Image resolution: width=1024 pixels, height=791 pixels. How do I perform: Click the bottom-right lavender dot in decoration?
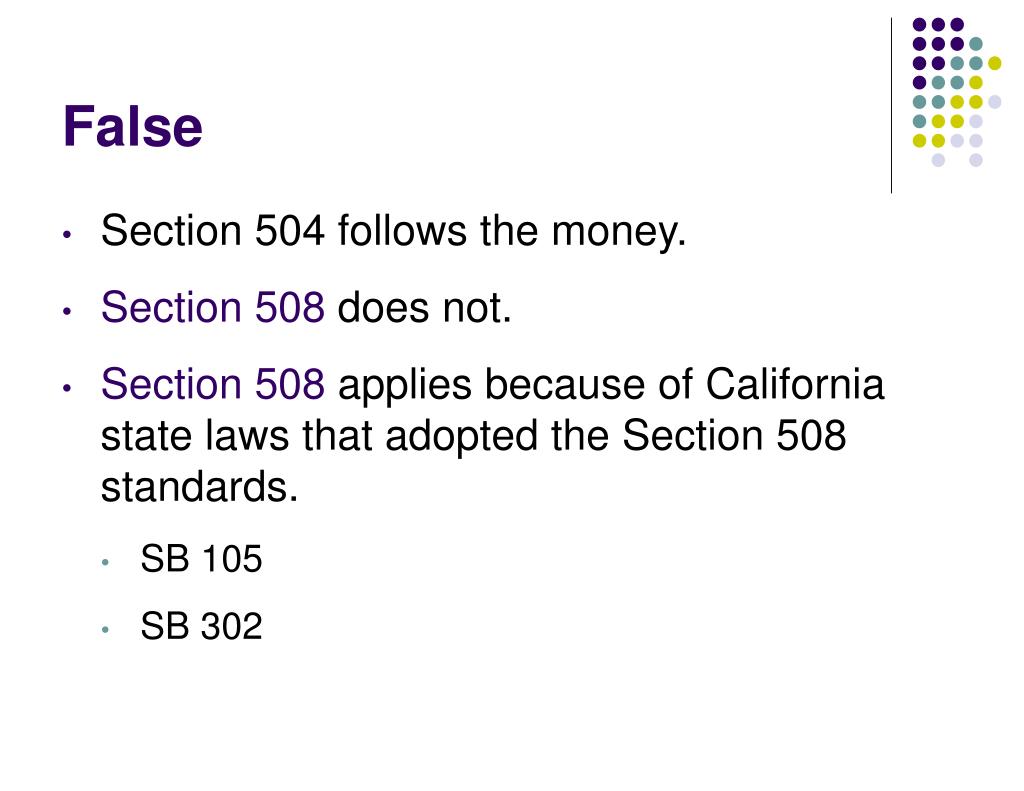pyautogui.click(x=976, y=160)
